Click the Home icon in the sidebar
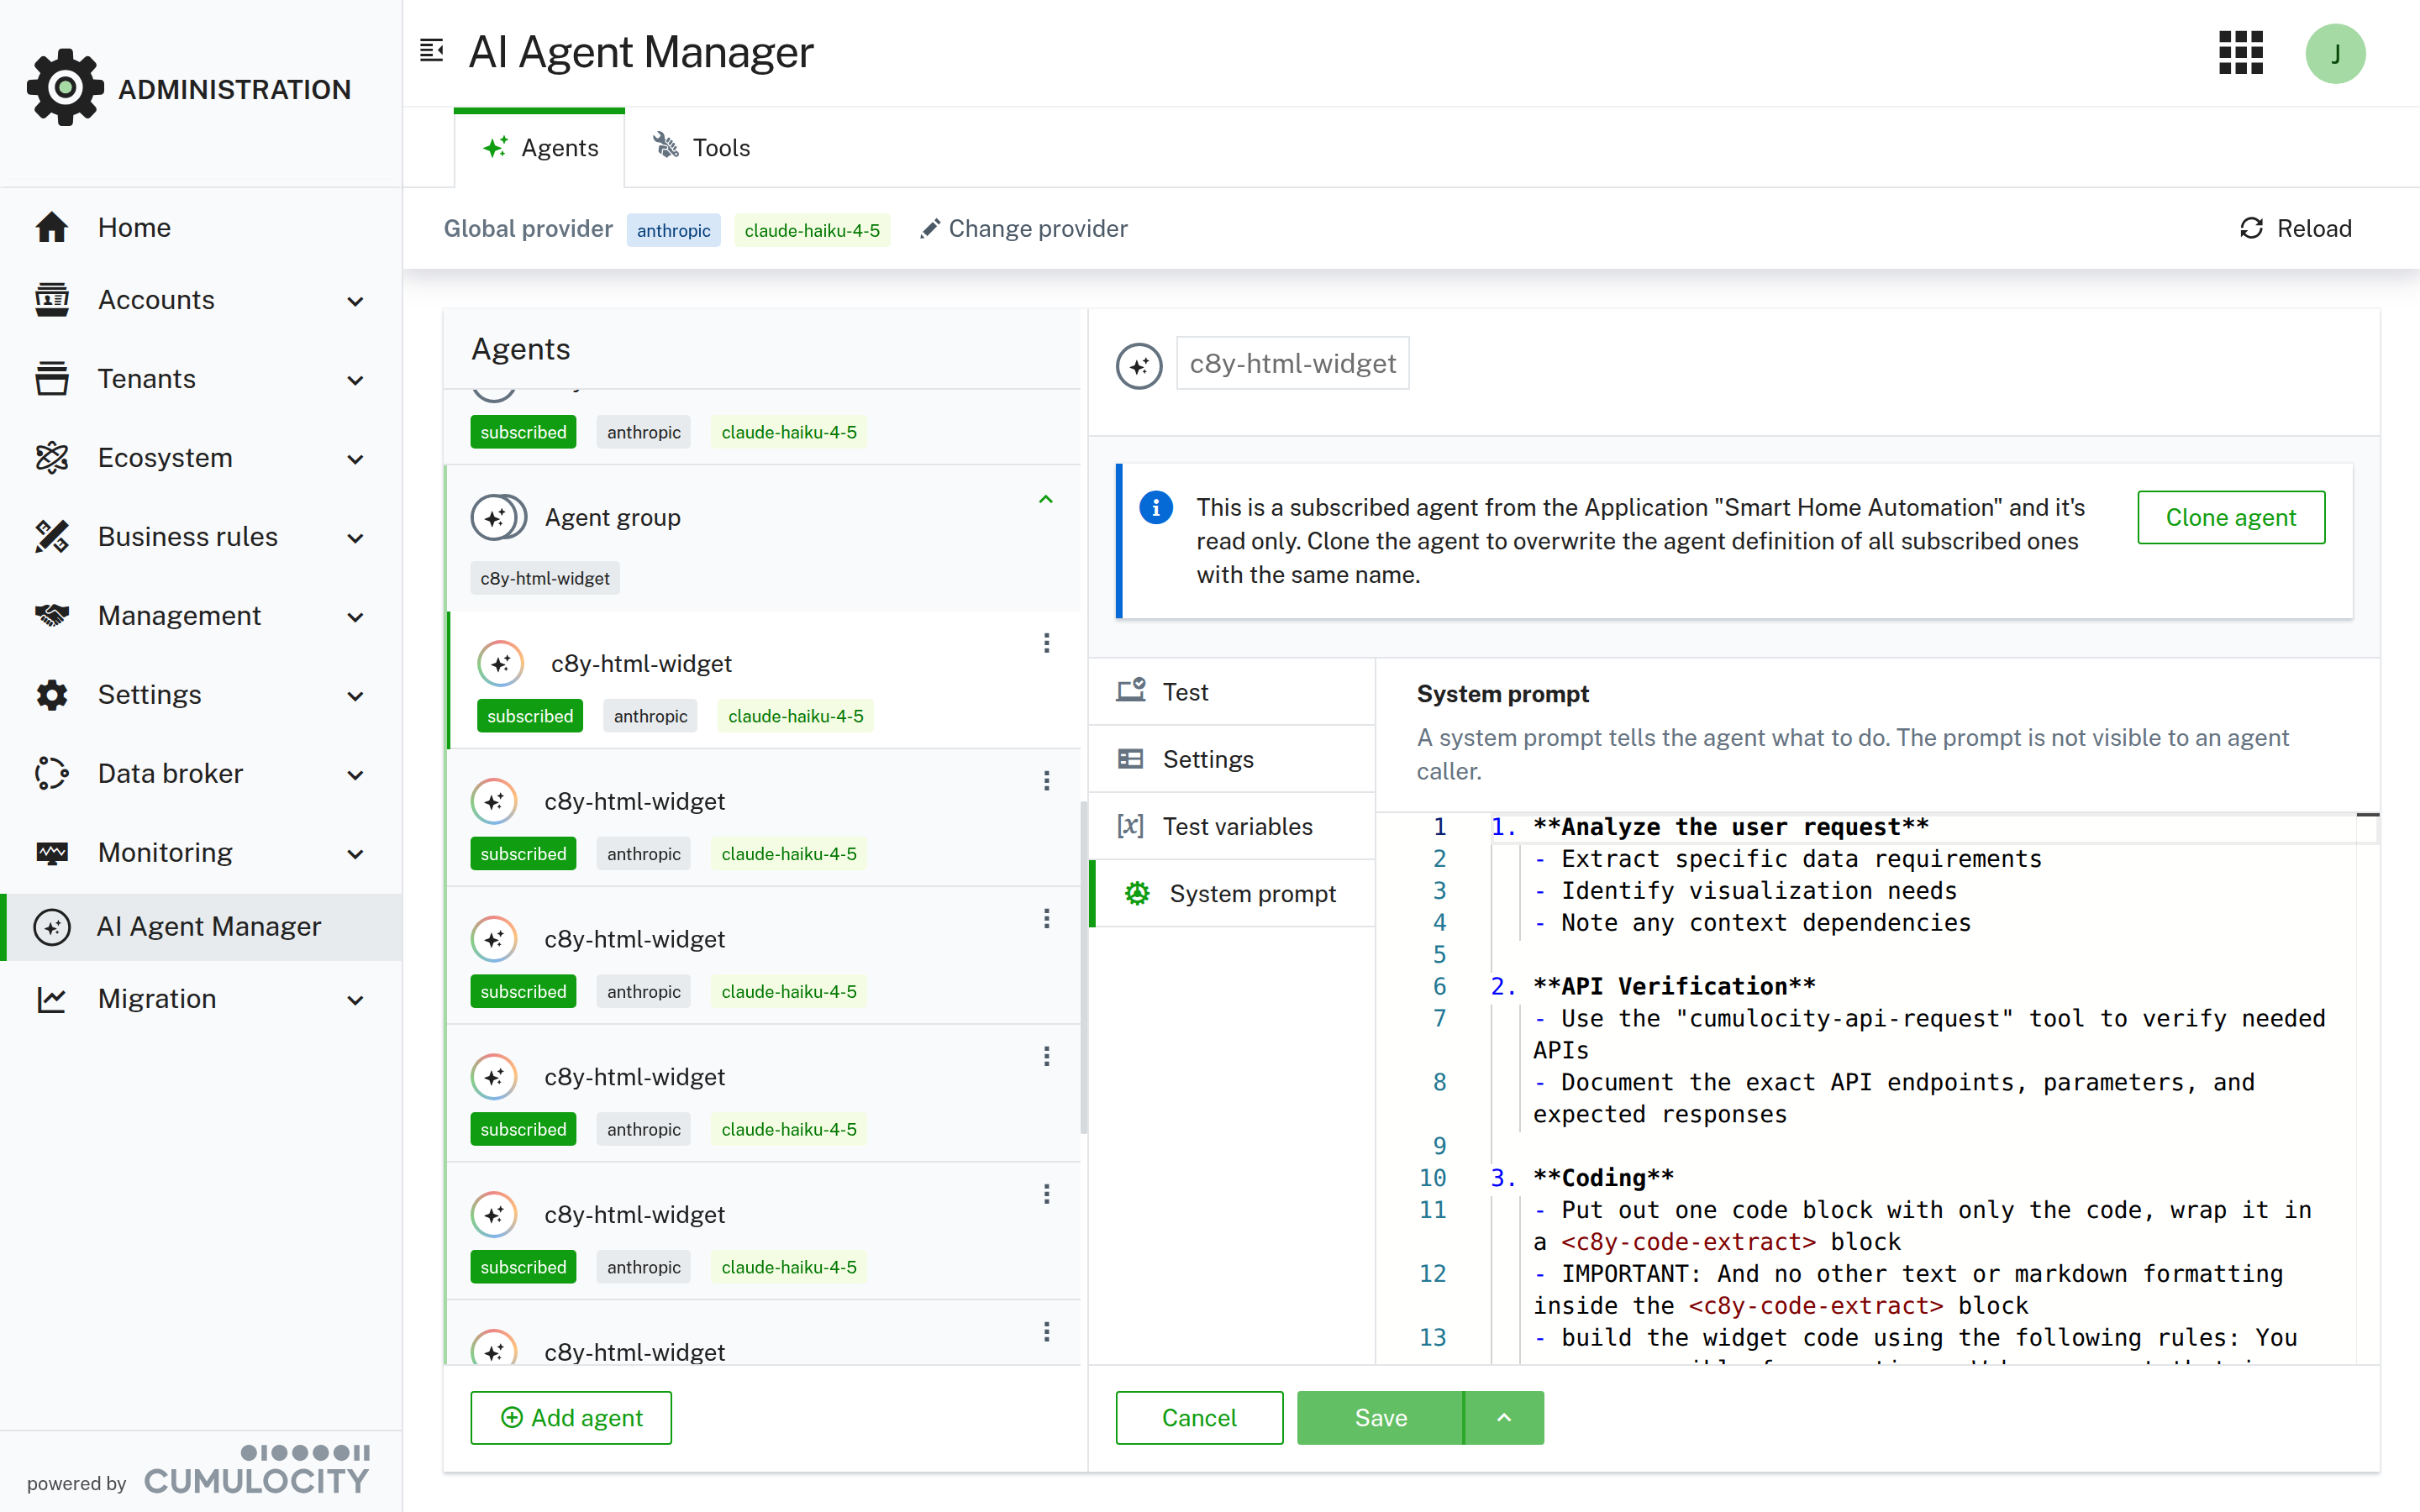 (52, 227)
